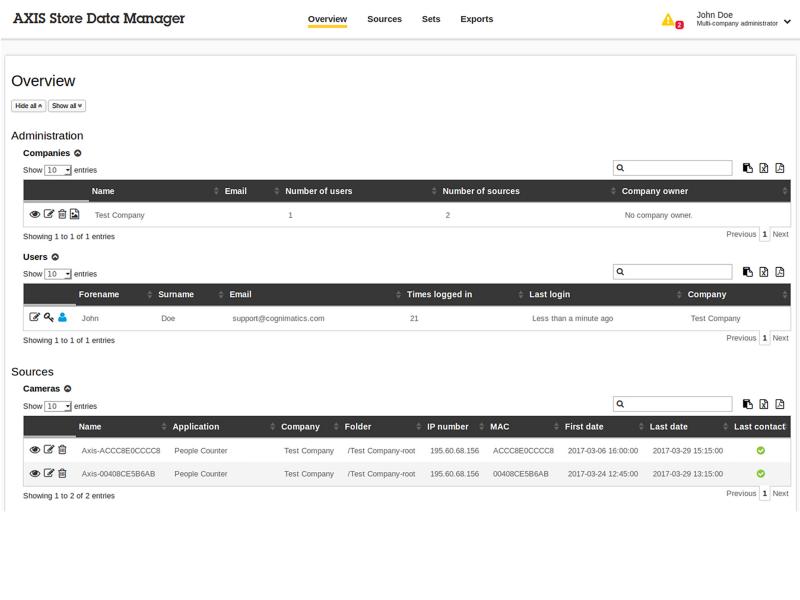
Task: Sort Users by Surname column
Action: (x=176, y=294)
